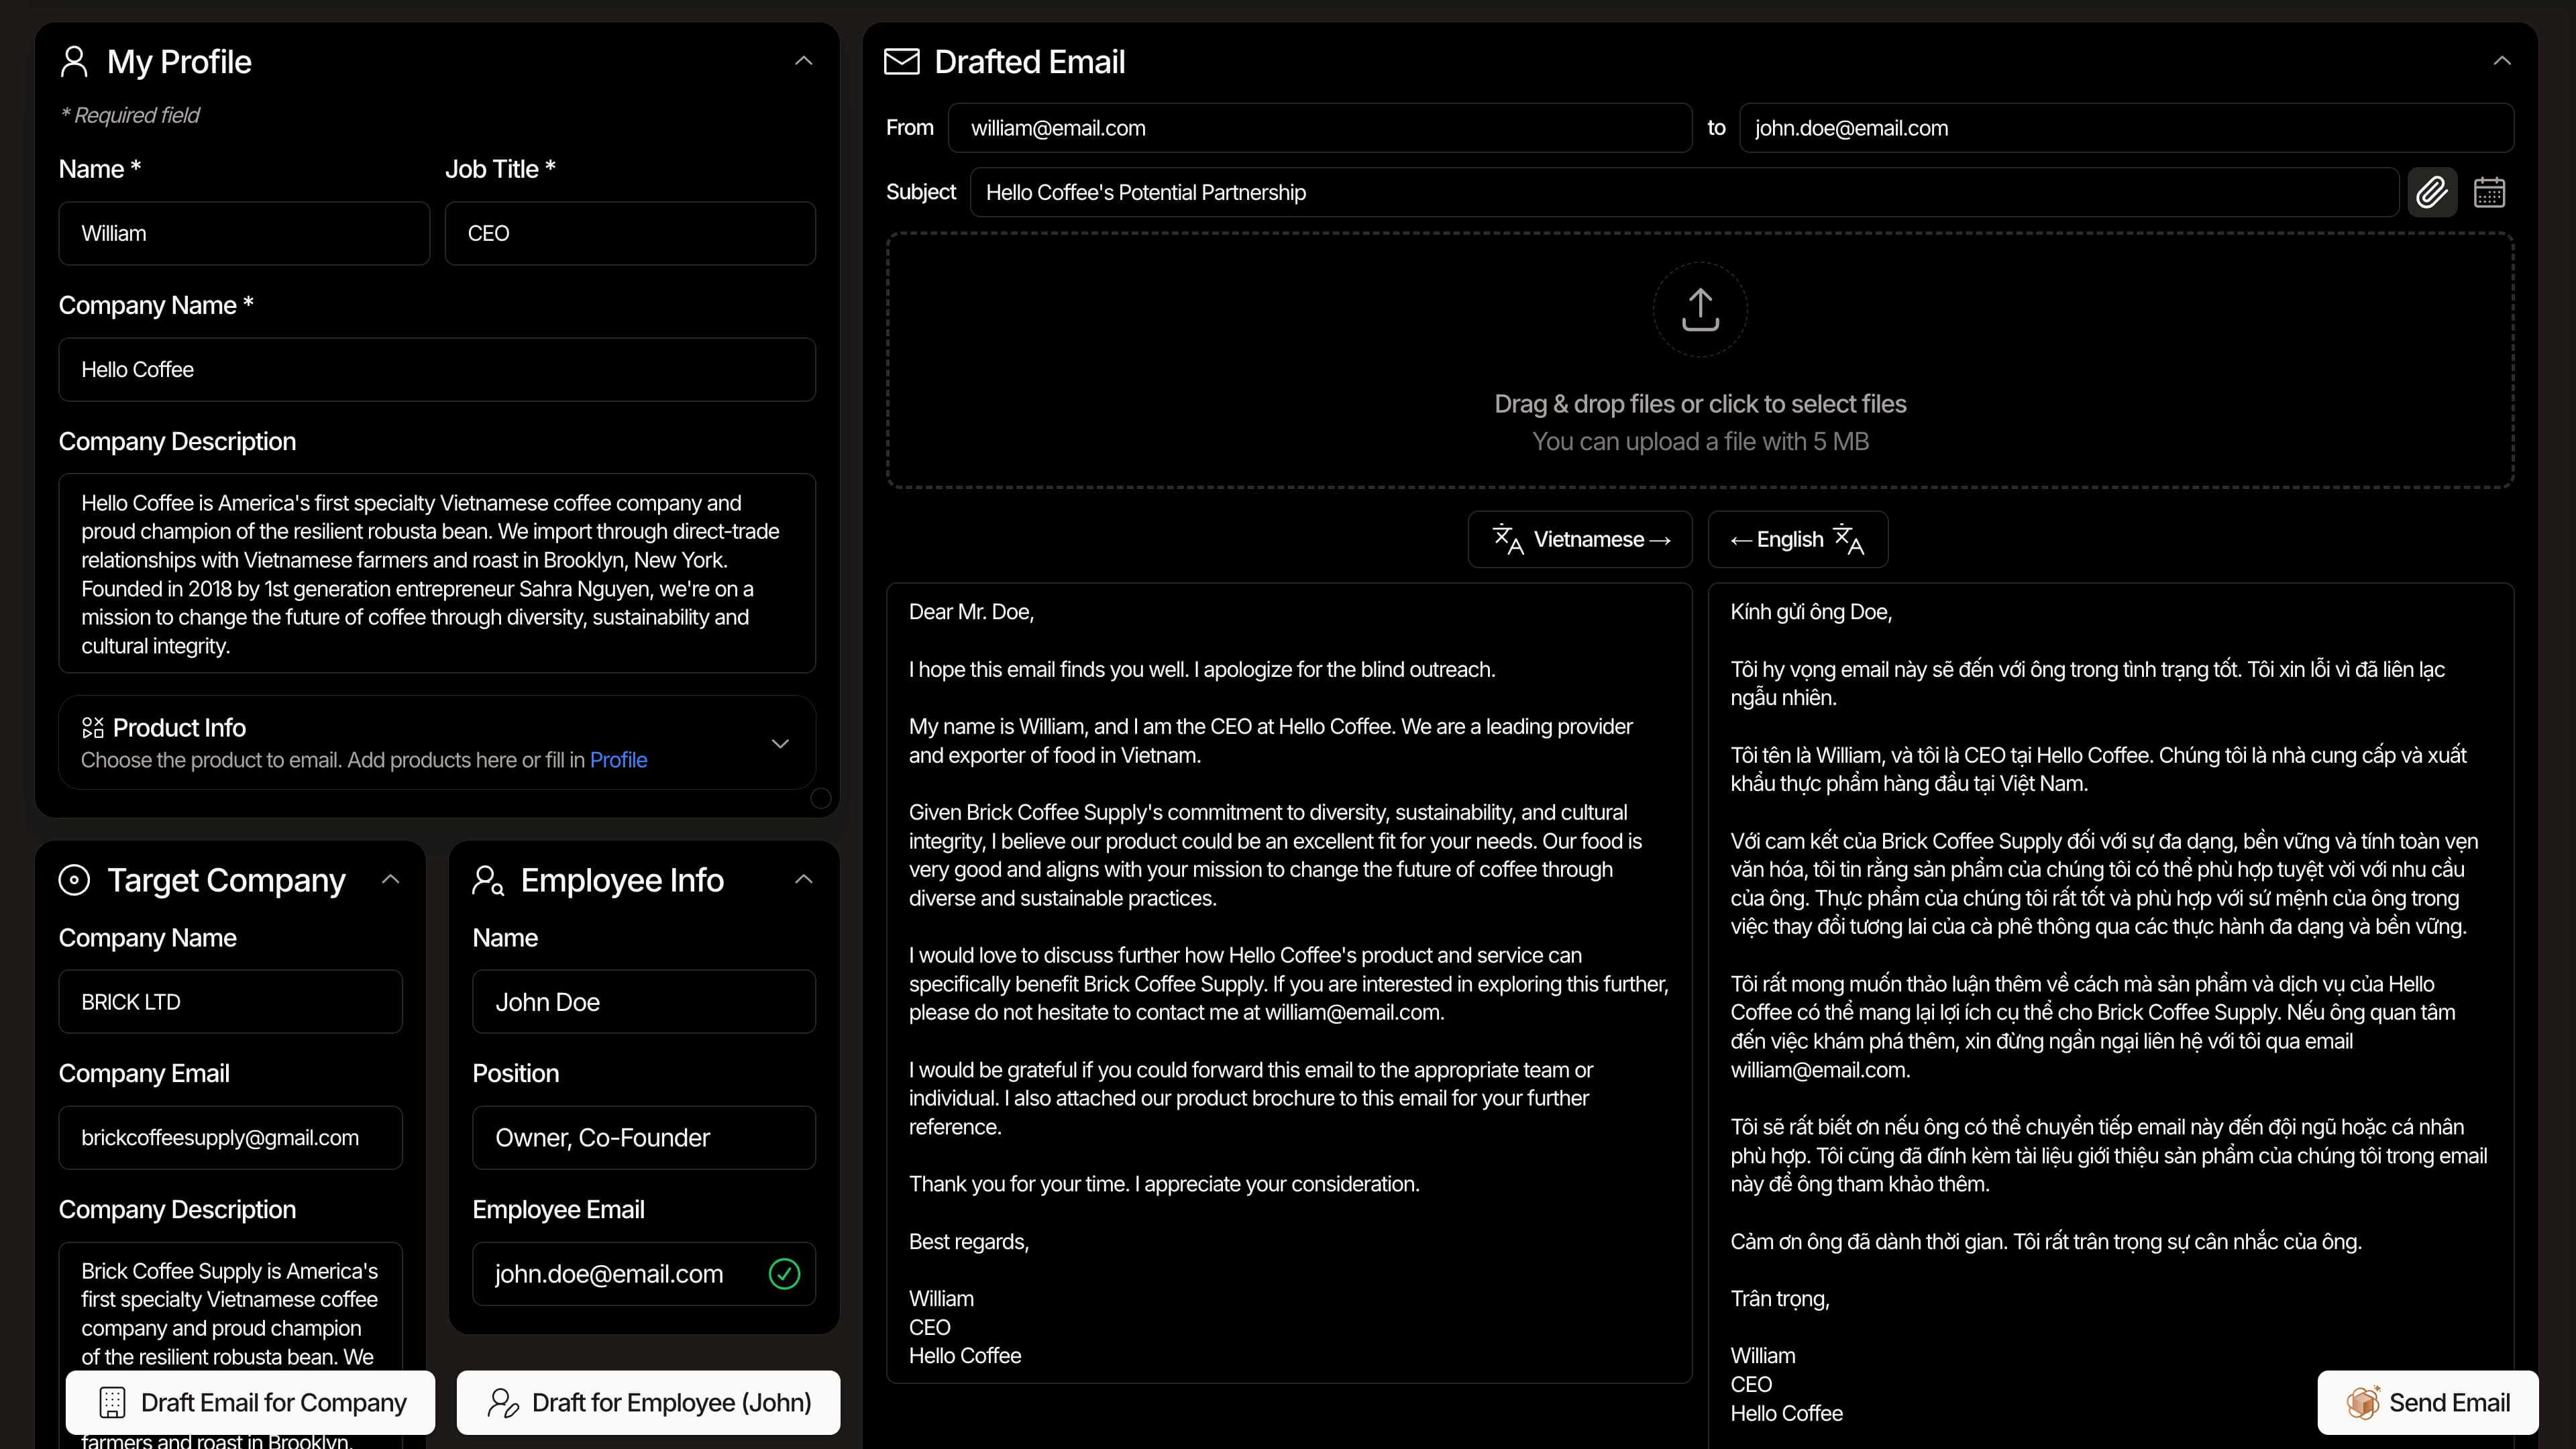This screenshot has width=2576, height=1449.
Task: Click the paperclip attachment icon
Action: (2431, 192)
